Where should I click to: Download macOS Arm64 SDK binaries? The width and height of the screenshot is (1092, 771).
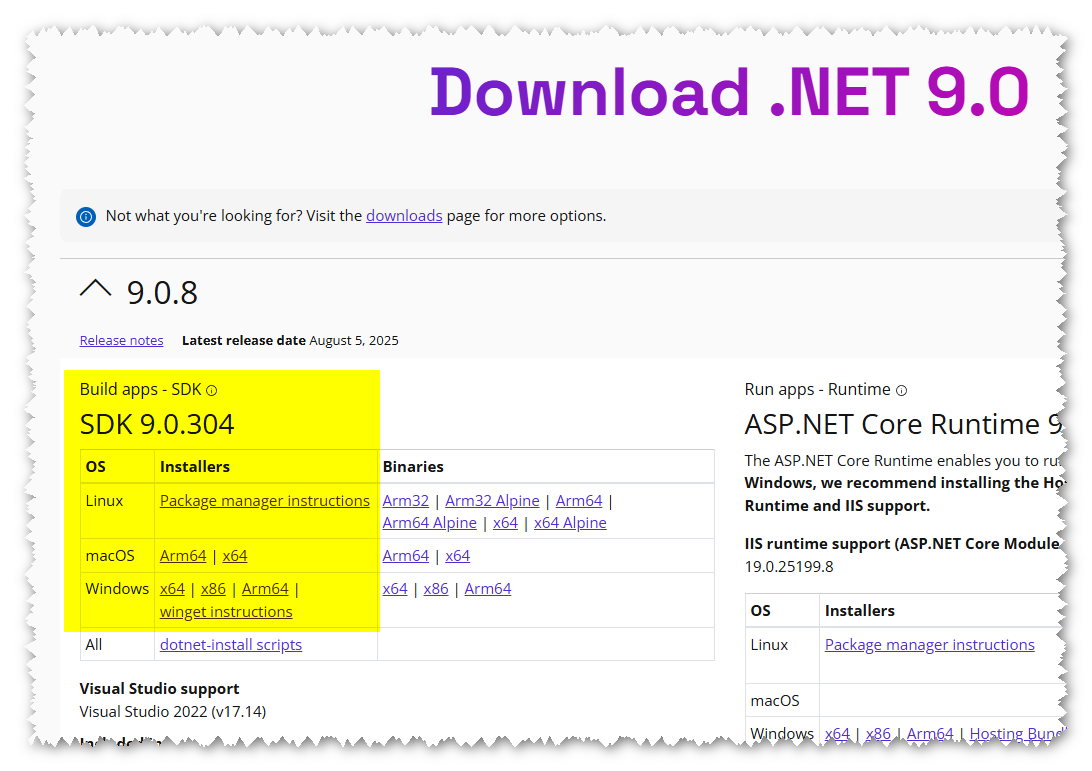(x=405, y=556)
